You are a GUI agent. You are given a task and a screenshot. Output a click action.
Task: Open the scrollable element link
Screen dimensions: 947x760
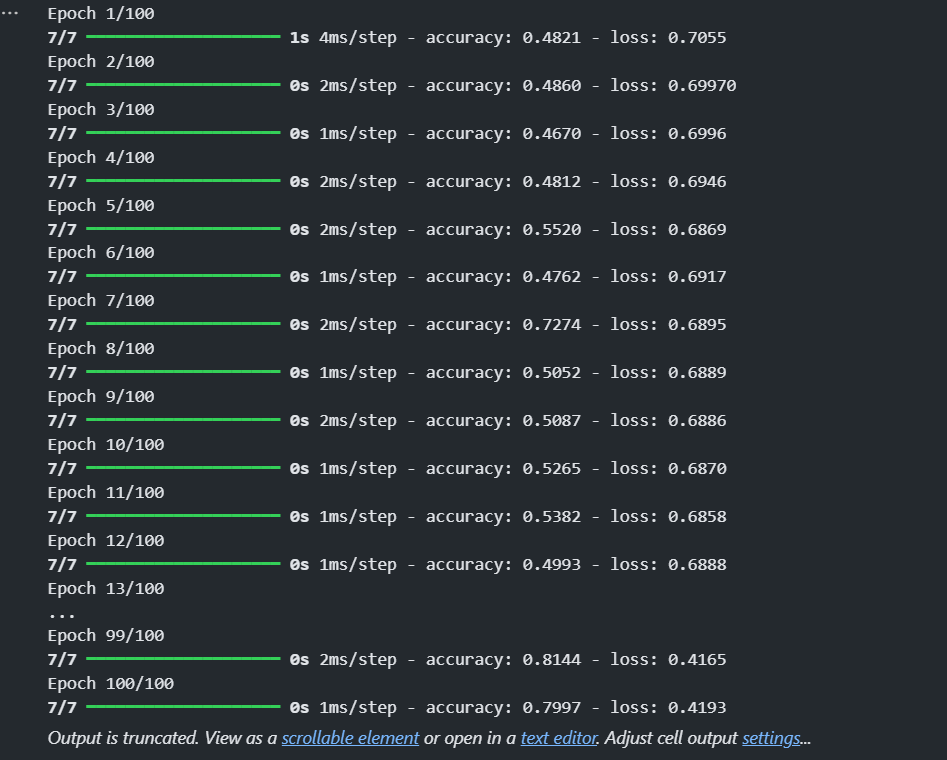tap(350, 738)
